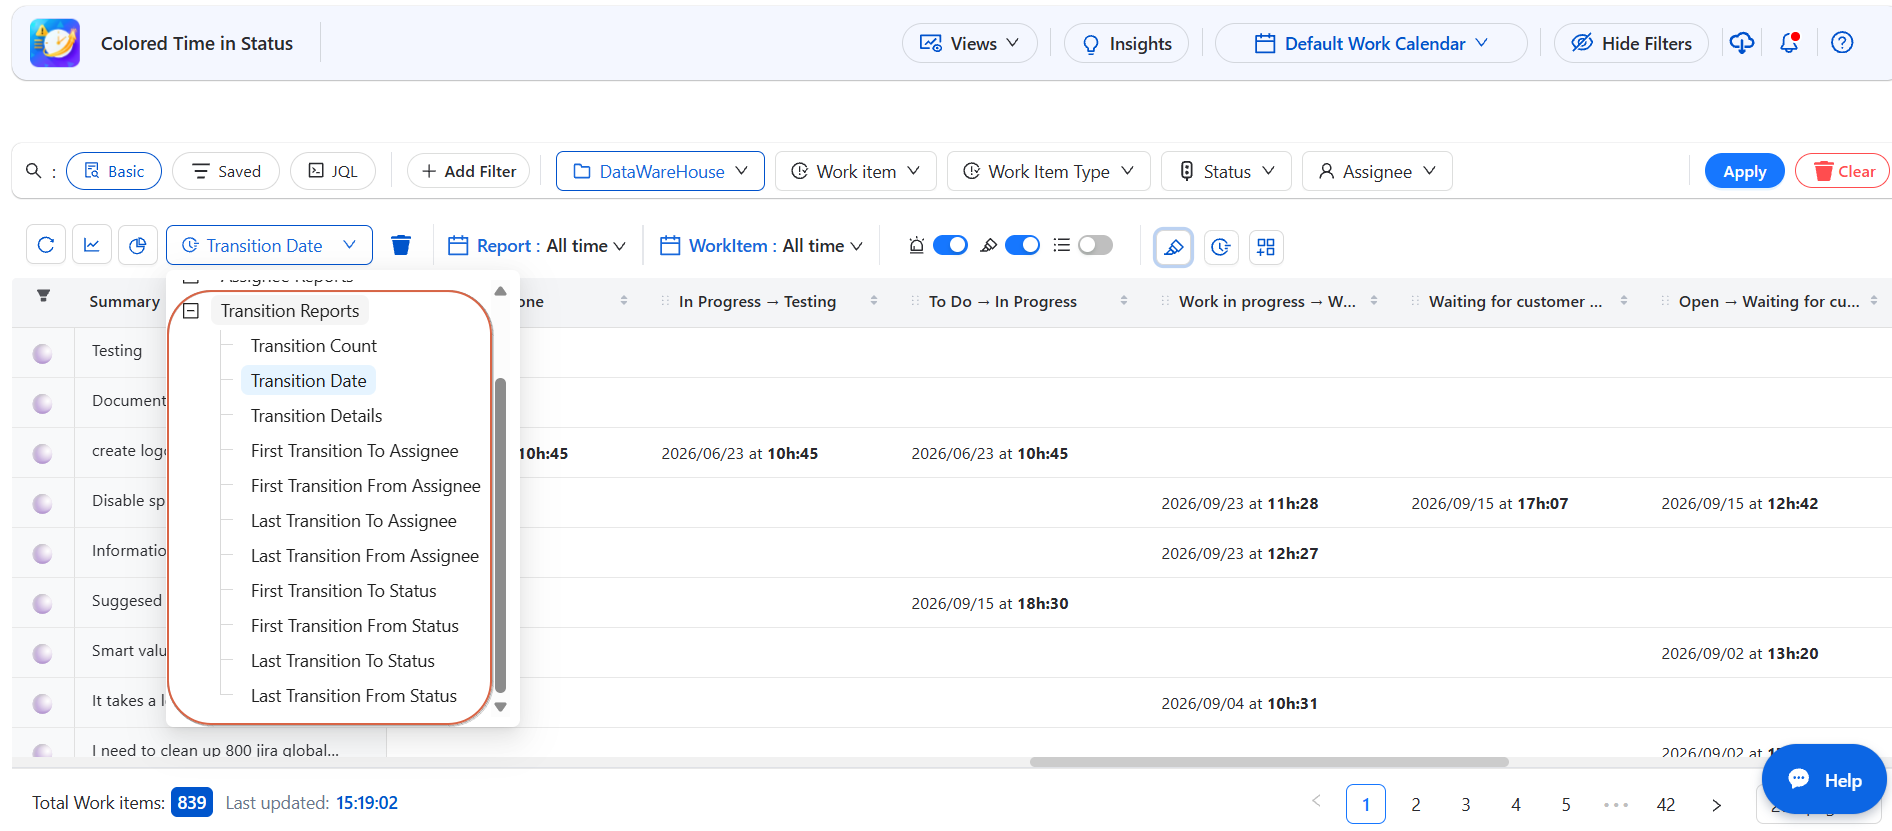Expand the Default Work Calendar dropdown
Image resolution: width=1892 pixels, height=831 pixels.
(1371, 43)
